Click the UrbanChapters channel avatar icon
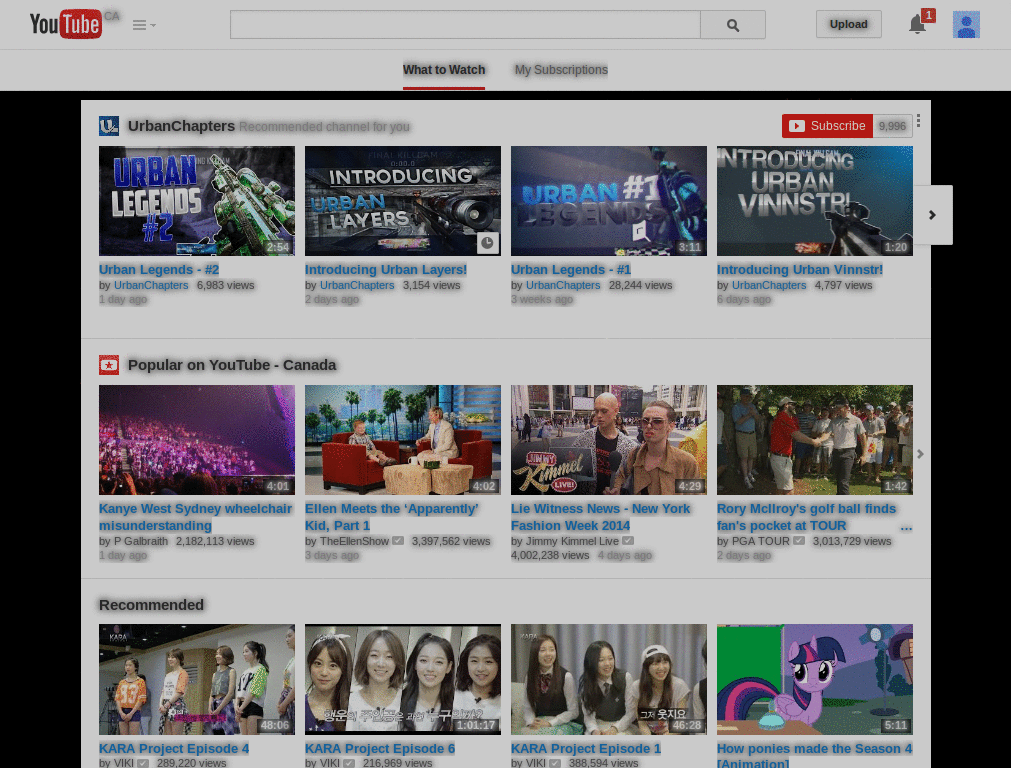 pyautogui.click(x=110, y=126)
